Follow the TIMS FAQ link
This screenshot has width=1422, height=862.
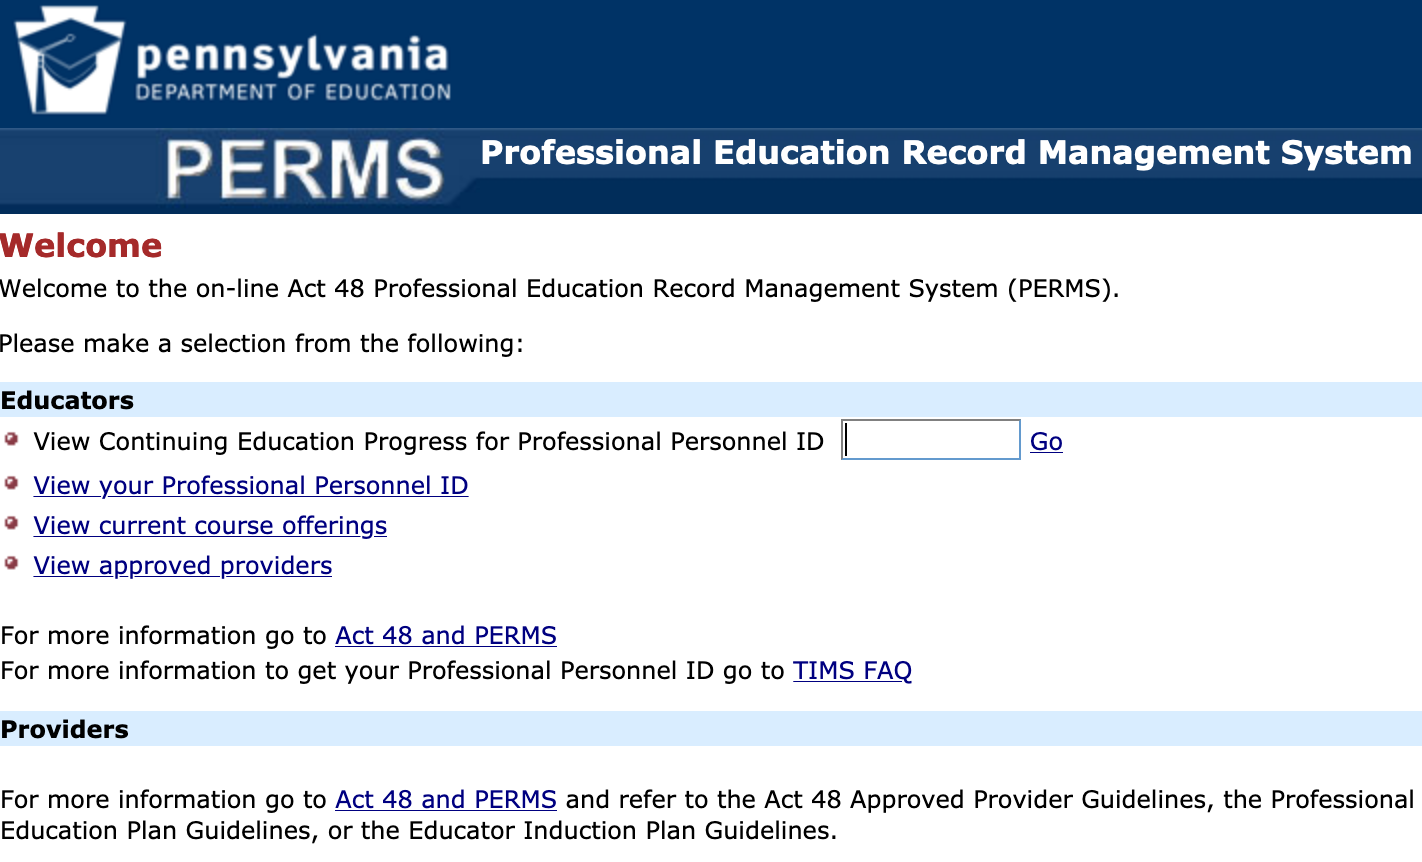(852, 671)
